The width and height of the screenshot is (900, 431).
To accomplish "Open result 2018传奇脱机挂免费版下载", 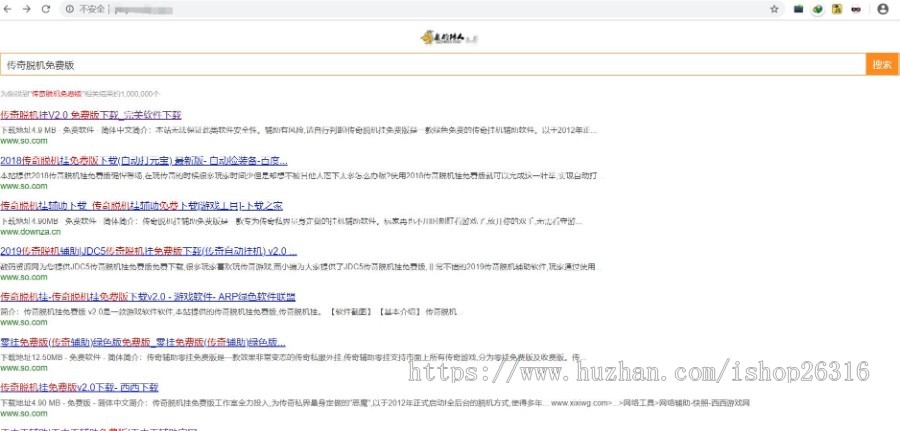I will (x=143, y=160).
